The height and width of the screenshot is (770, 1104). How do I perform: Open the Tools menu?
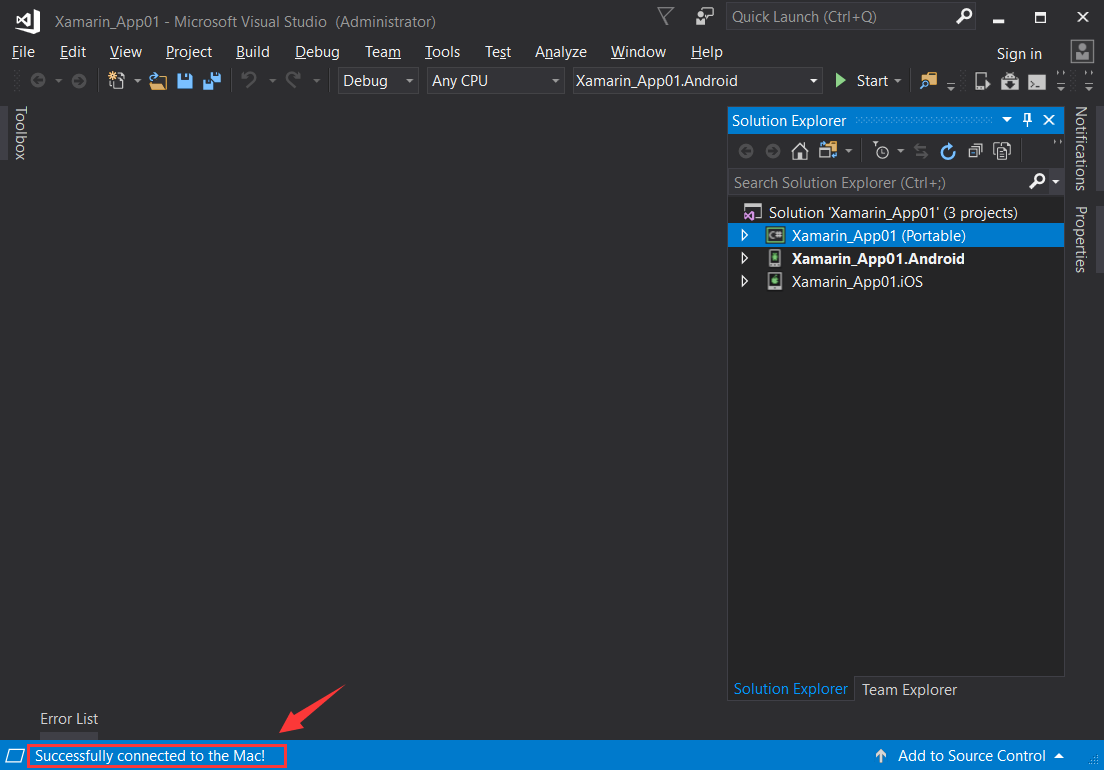tap(442, 51)
